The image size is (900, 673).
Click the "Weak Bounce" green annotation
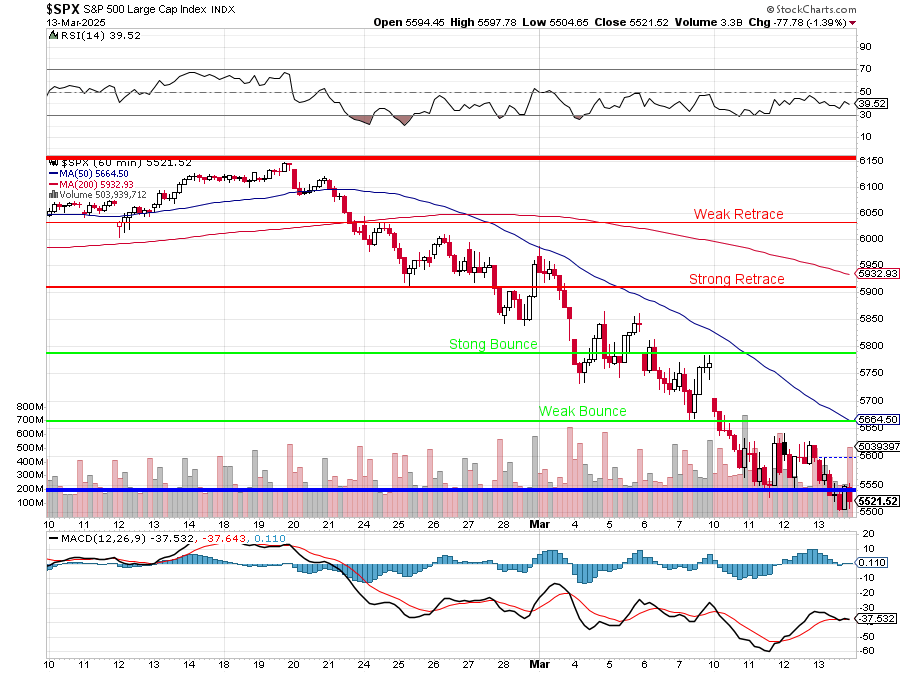[582, 411]
